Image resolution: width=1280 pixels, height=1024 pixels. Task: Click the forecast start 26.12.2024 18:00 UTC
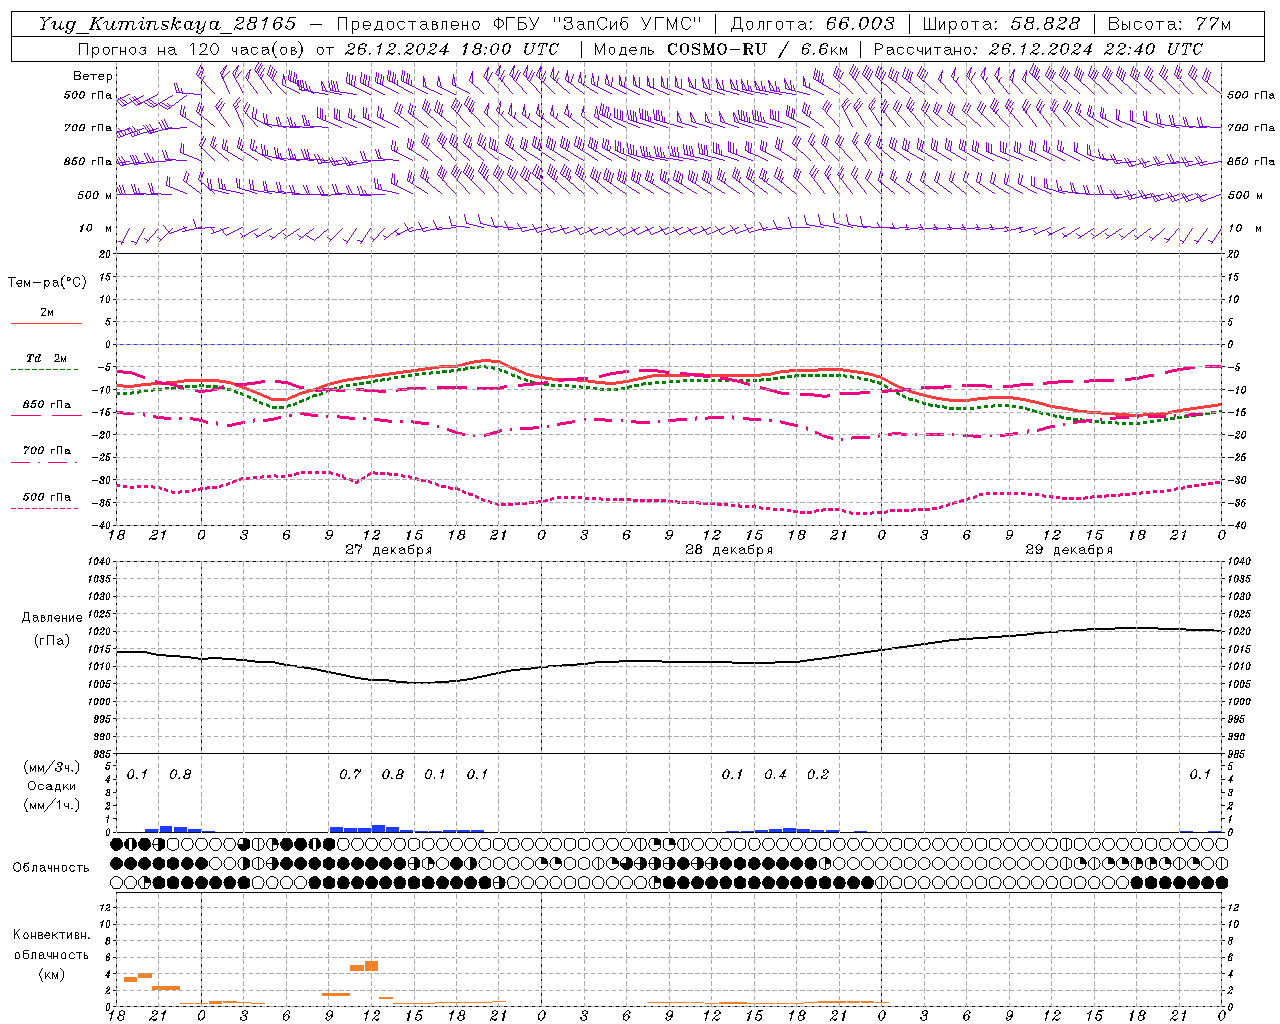pyautogui.click(x=452, y=49)
